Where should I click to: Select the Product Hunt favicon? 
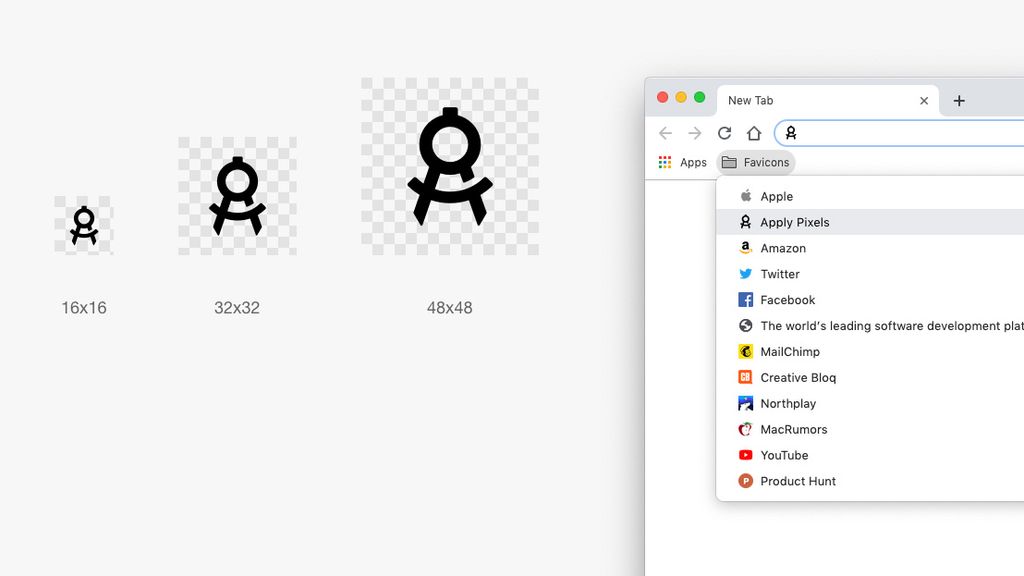tap(746, 481)
